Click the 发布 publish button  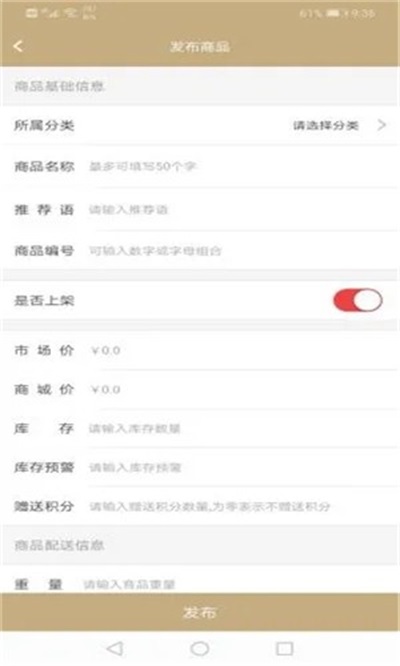[x=200, y=612]
